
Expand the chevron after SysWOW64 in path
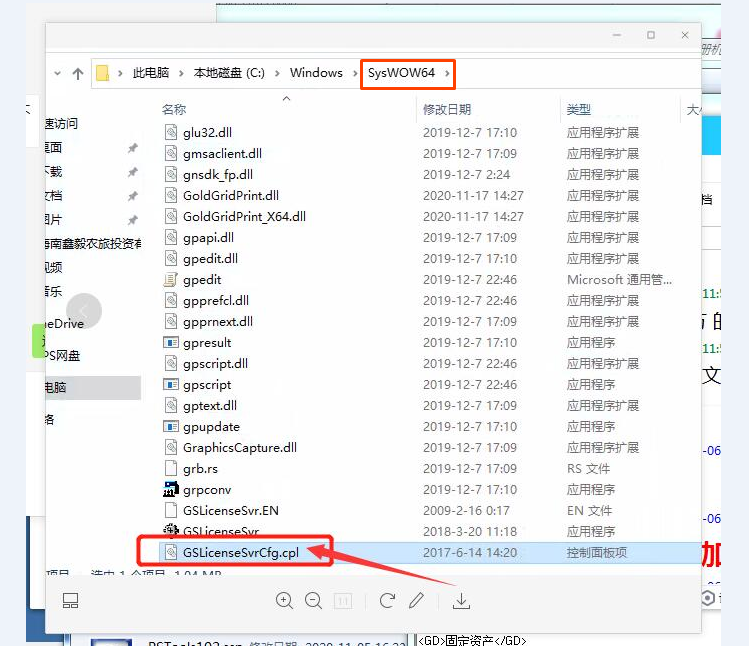tap(448, 73)
